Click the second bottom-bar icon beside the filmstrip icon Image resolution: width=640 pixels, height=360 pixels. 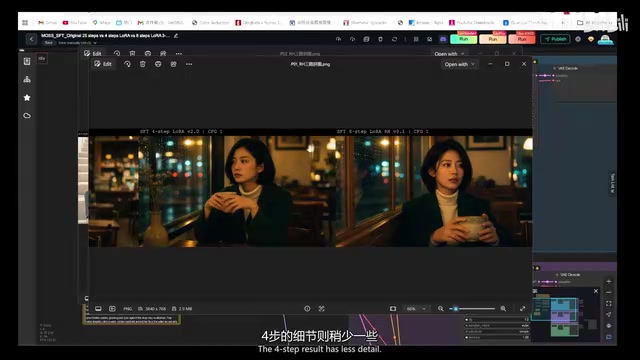112,309
